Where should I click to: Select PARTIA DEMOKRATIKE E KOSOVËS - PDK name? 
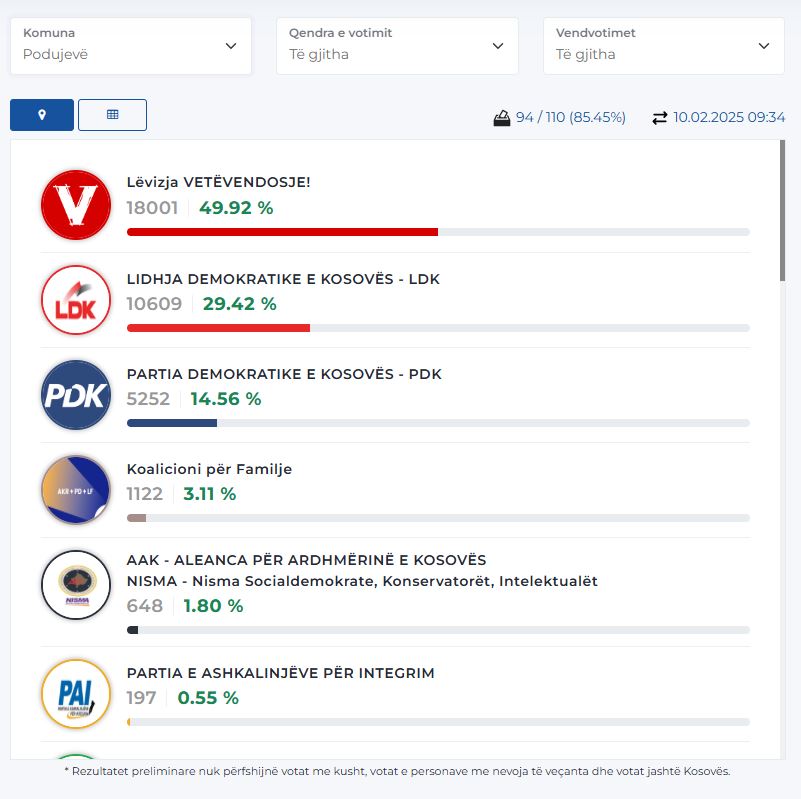[284, 374]
